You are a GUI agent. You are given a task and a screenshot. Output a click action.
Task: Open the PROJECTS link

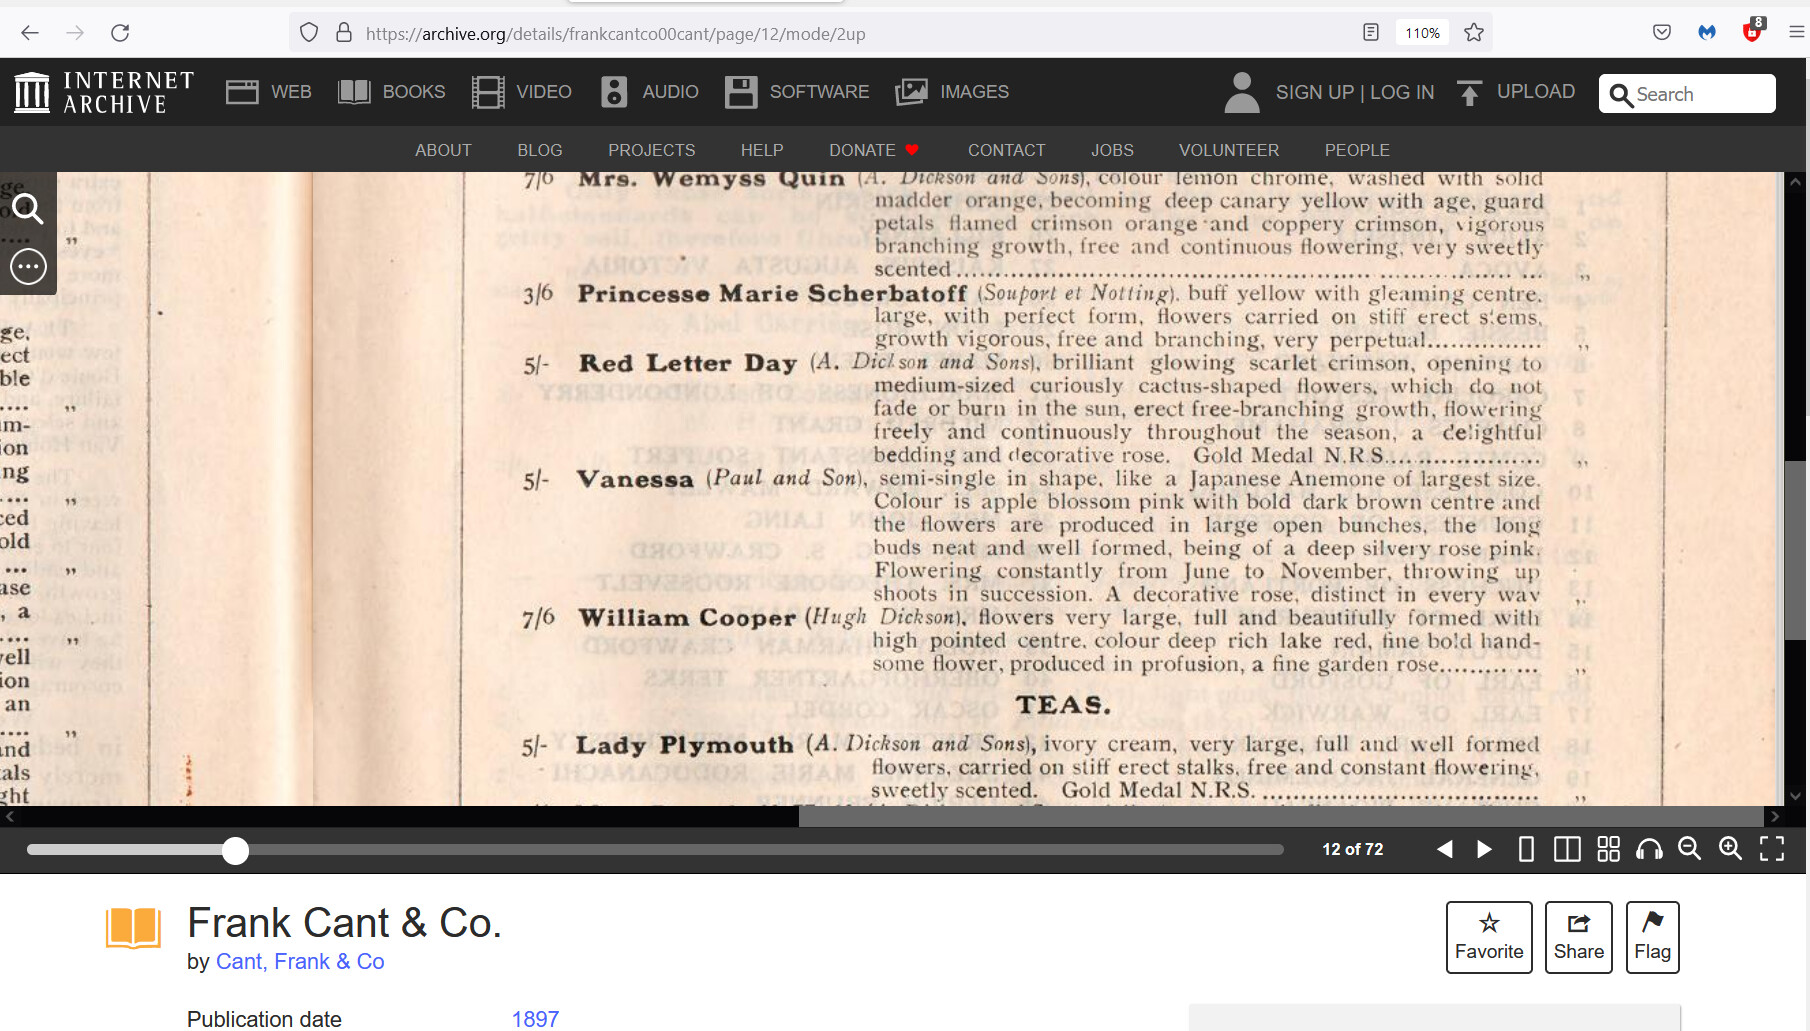click(x=652, y=150)
